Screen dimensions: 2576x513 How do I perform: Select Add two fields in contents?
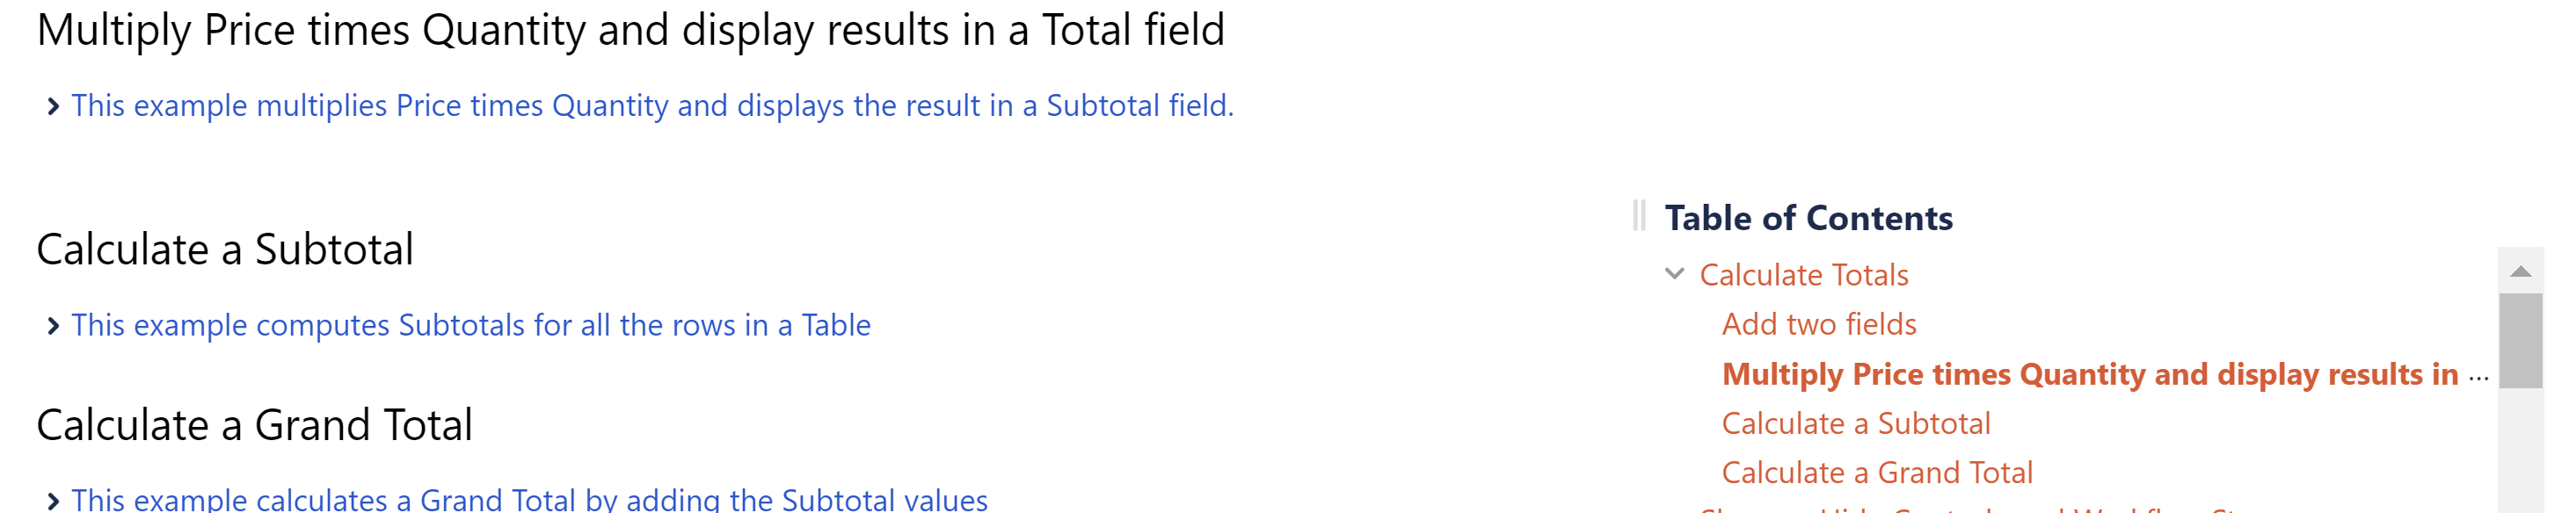click(1819, 324)
